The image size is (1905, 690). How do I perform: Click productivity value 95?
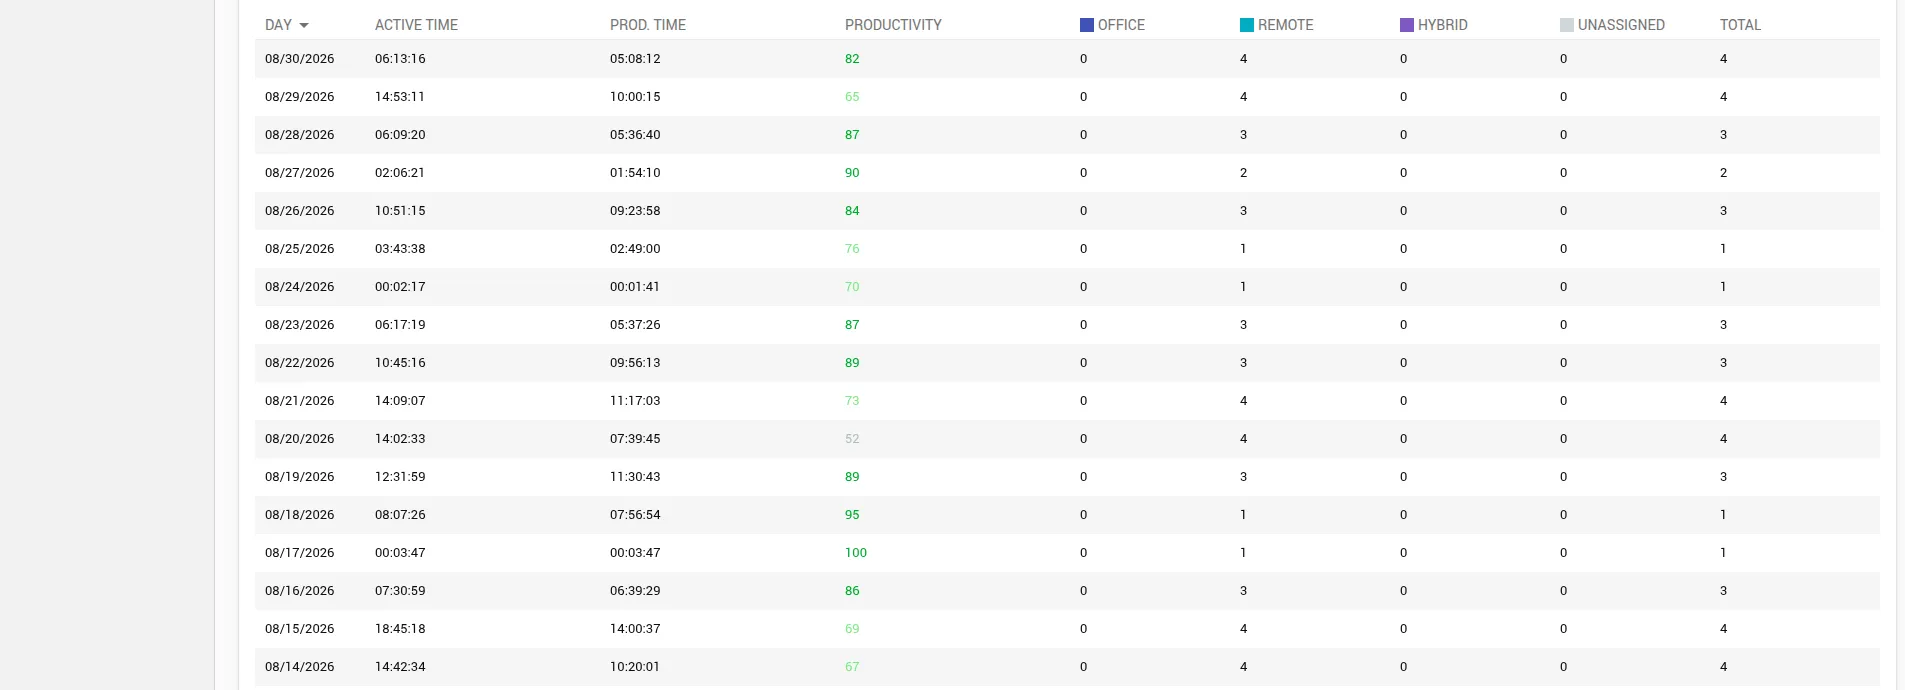(x=852, y=515)
